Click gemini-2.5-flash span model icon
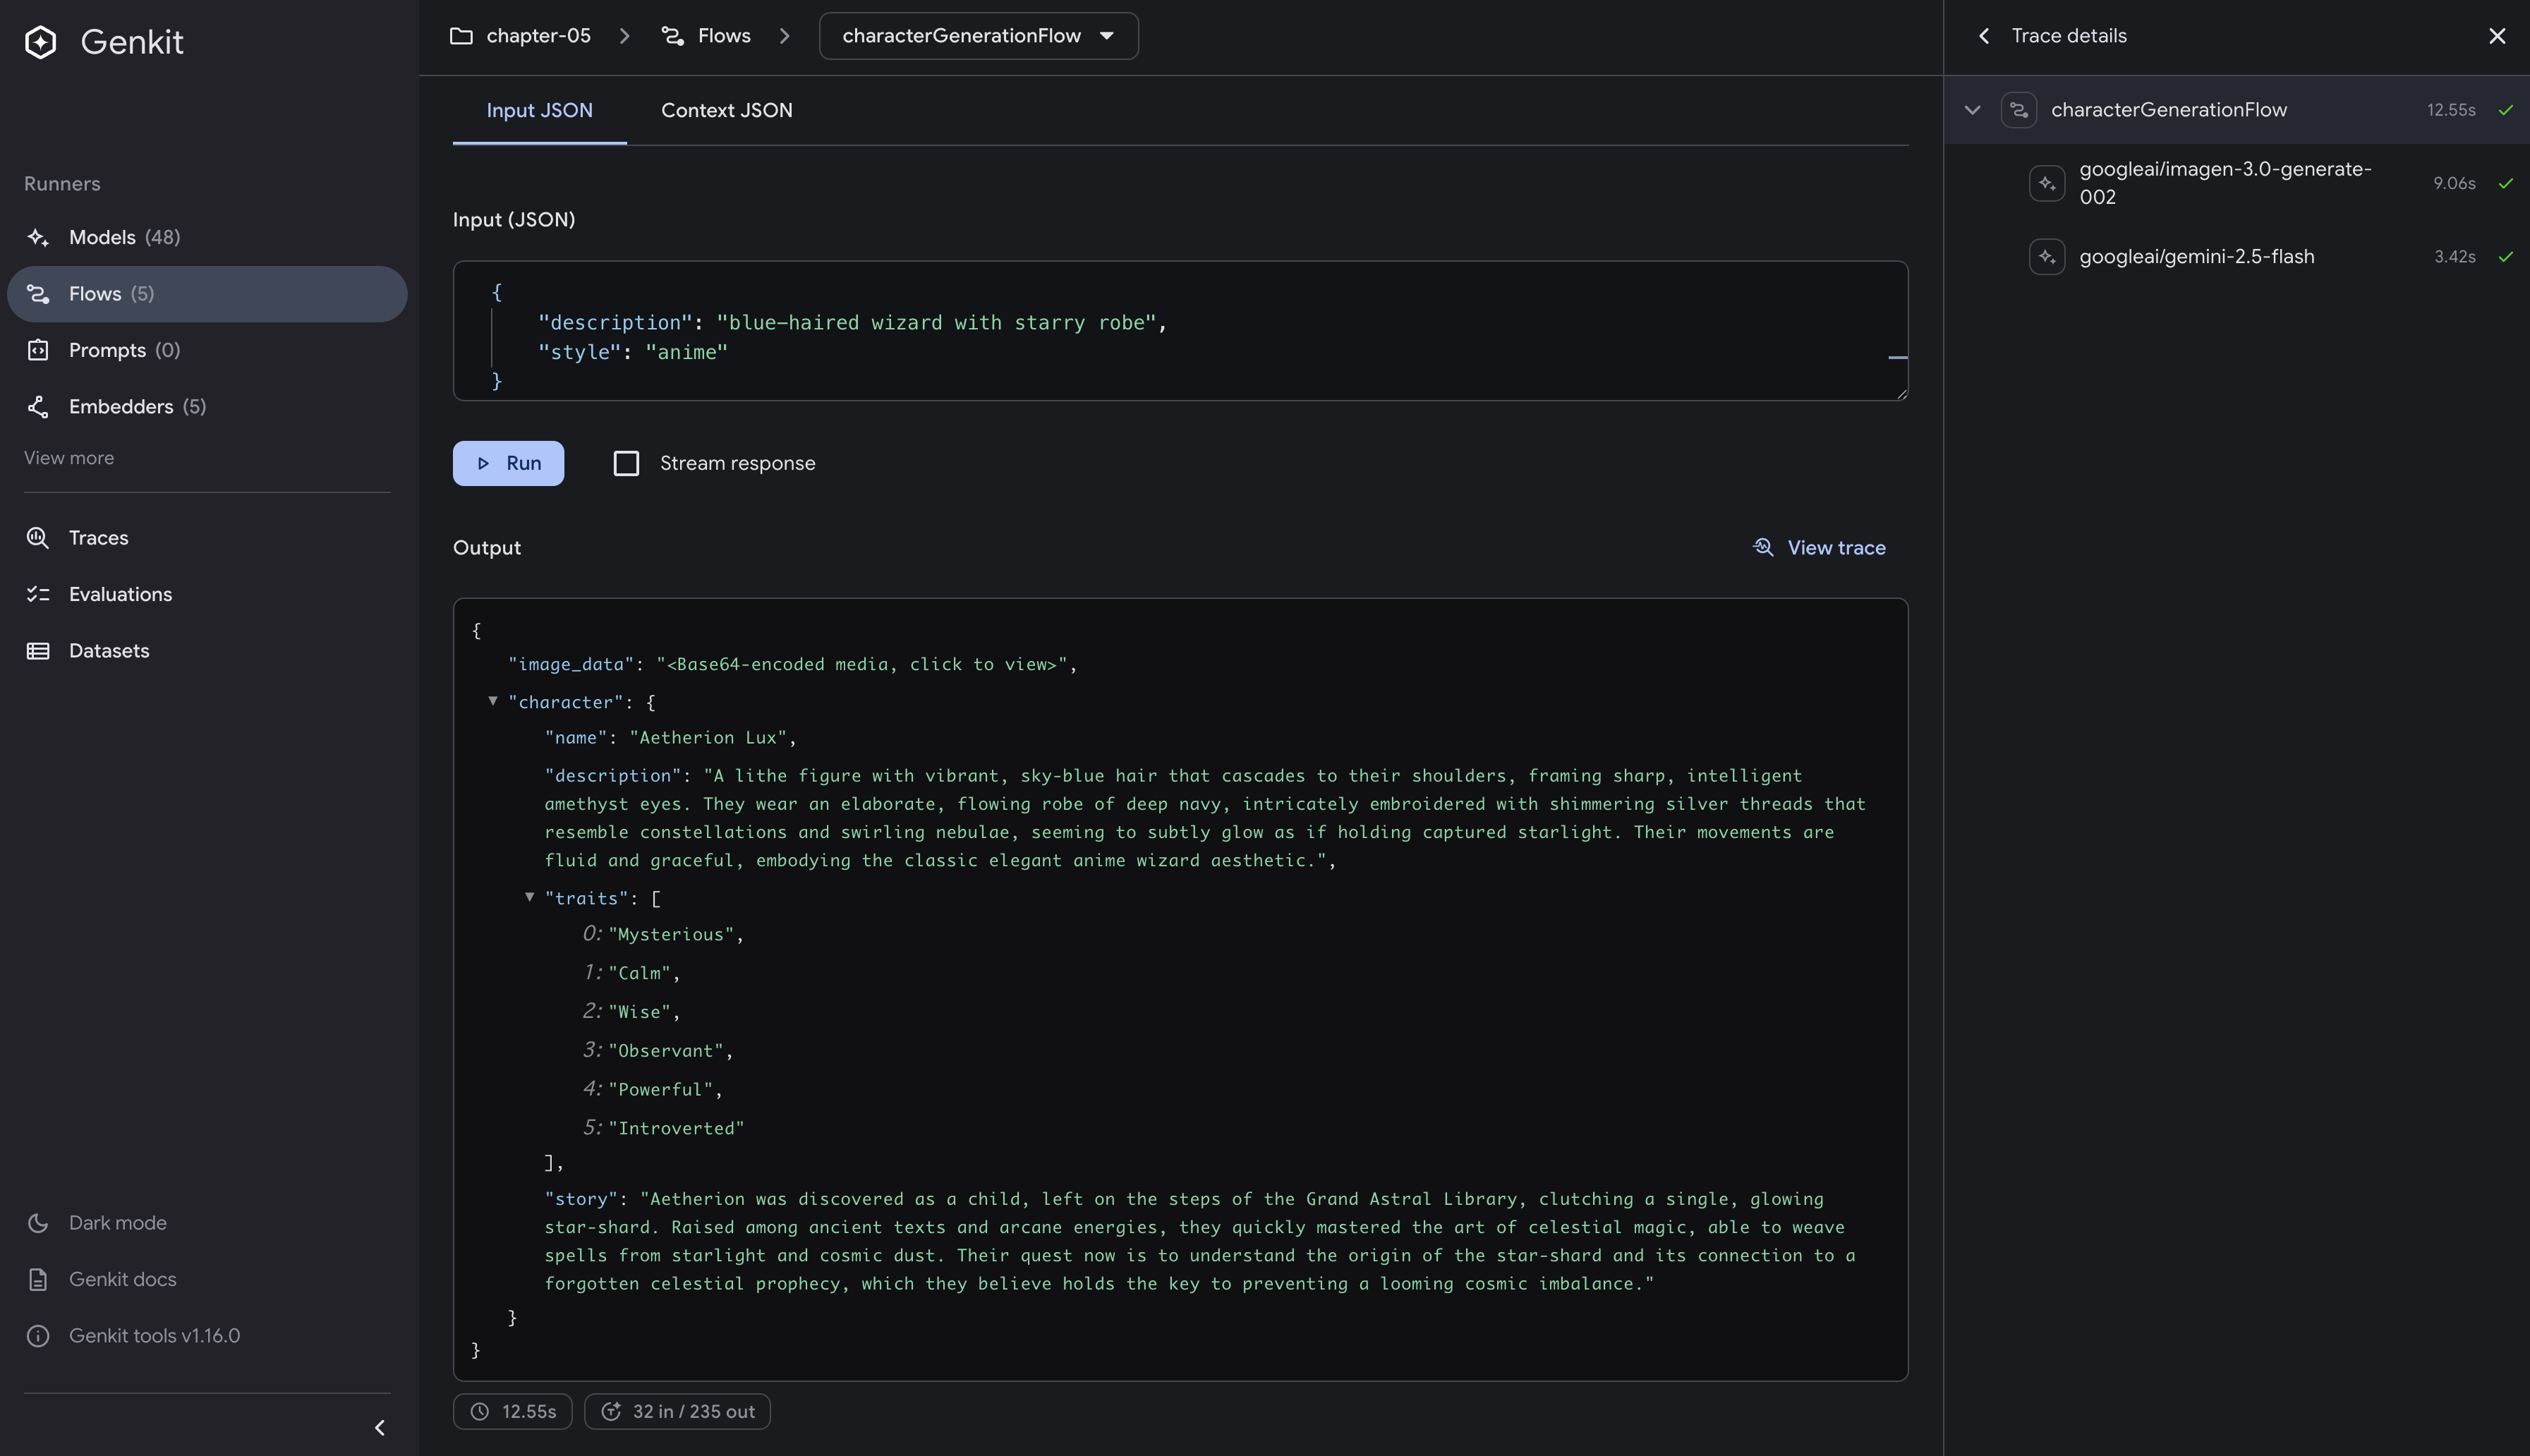The width and height of the screenshot is (2530, 1456). 2046,257
